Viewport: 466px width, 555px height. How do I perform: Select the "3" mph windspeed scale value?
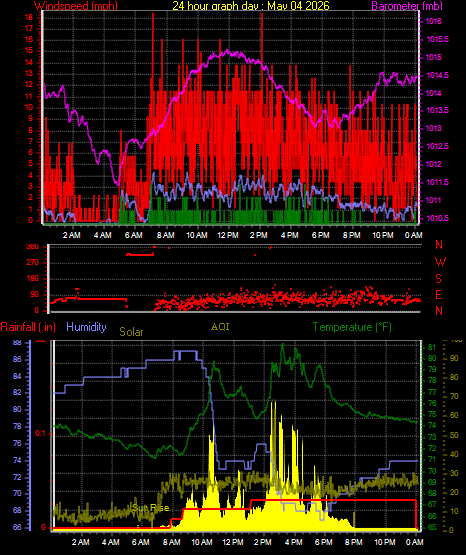pyautogui.click(x=31, y=187)
